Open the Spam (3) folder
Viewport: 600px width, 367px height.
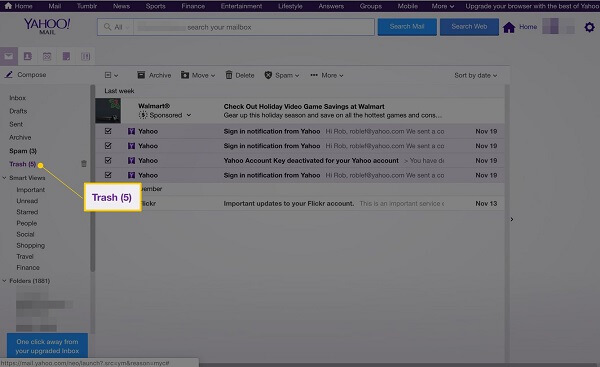coord(23,151)
